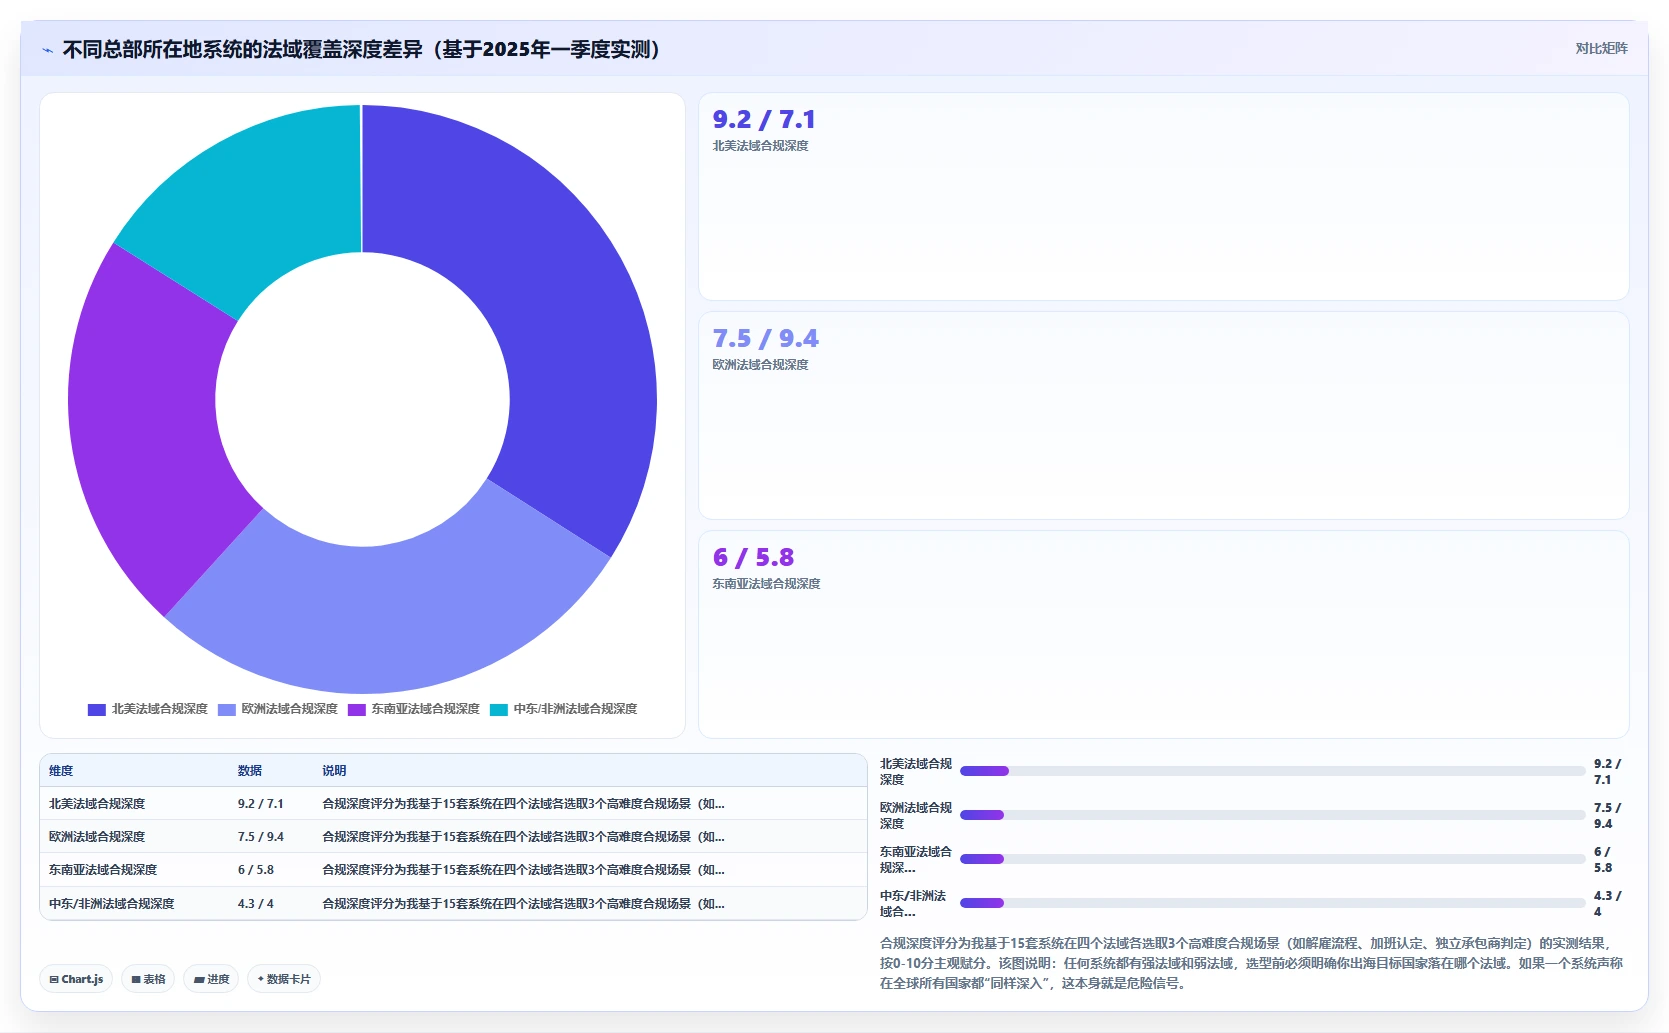Viewport: 1669px width, 1033px height.
Task: Toggle the 东南亚法域合规深度 legend entry under the donut
Action: (414, 709)
